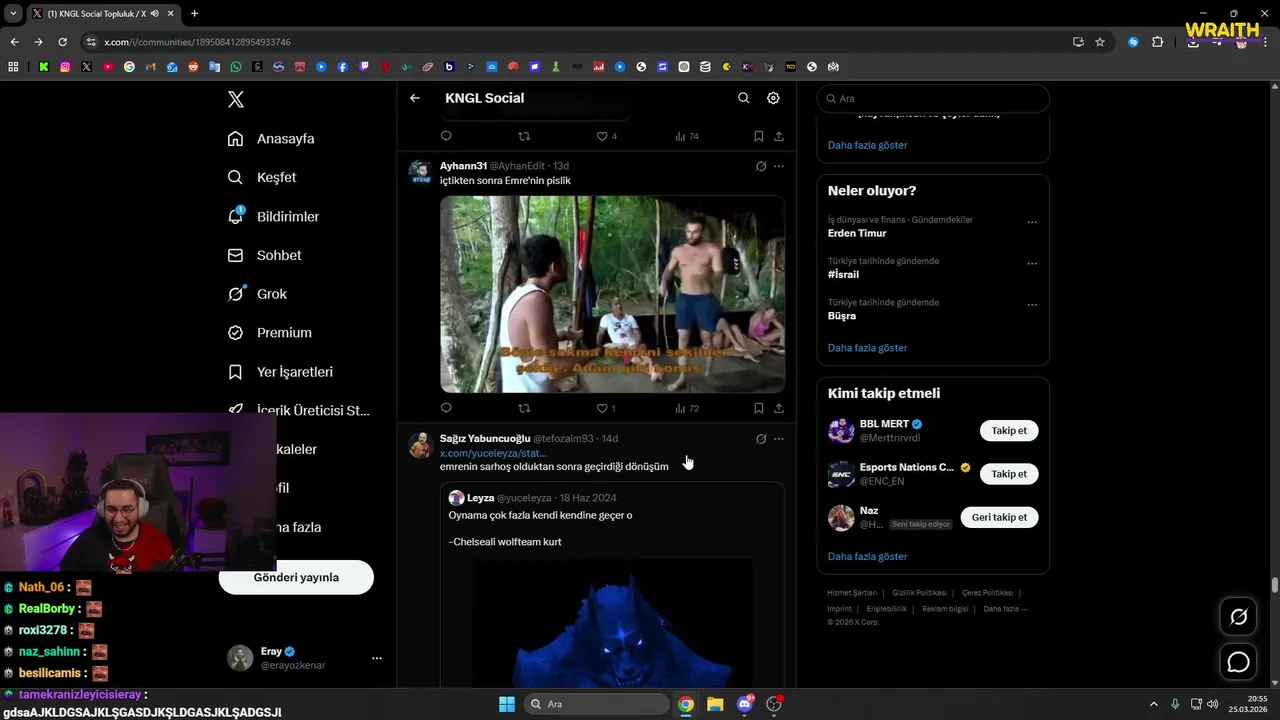The width and height of the screenshot is (1280, 720).
Task: Open floating chat messages button
Action: click(x=1238, y=662)
